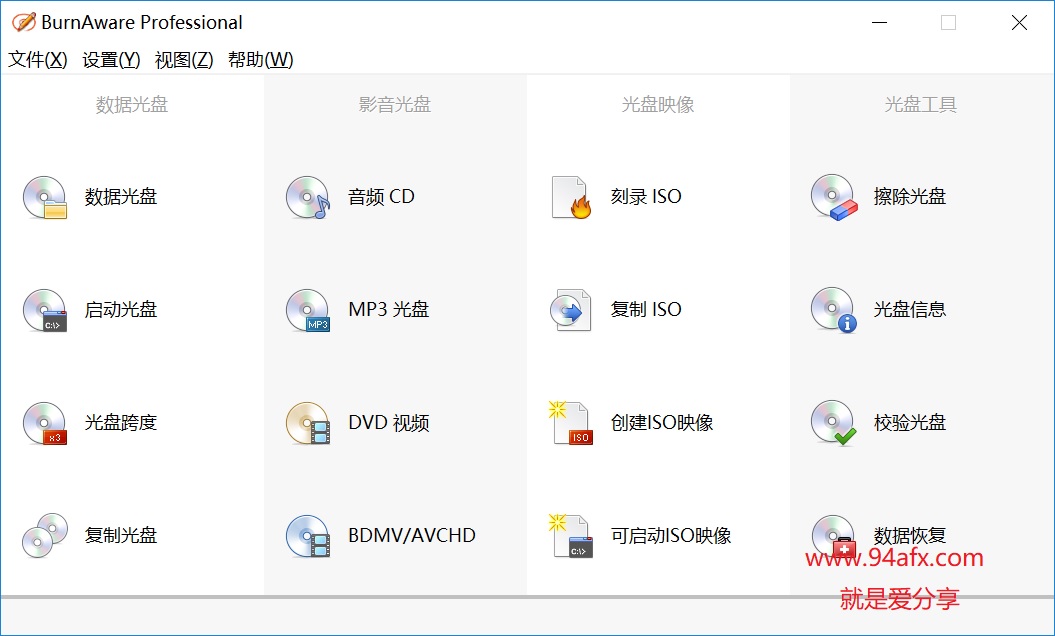Select the MP3 光盘 label
The height and width of the screenshot is (636, 1055).
pos(388,310)
